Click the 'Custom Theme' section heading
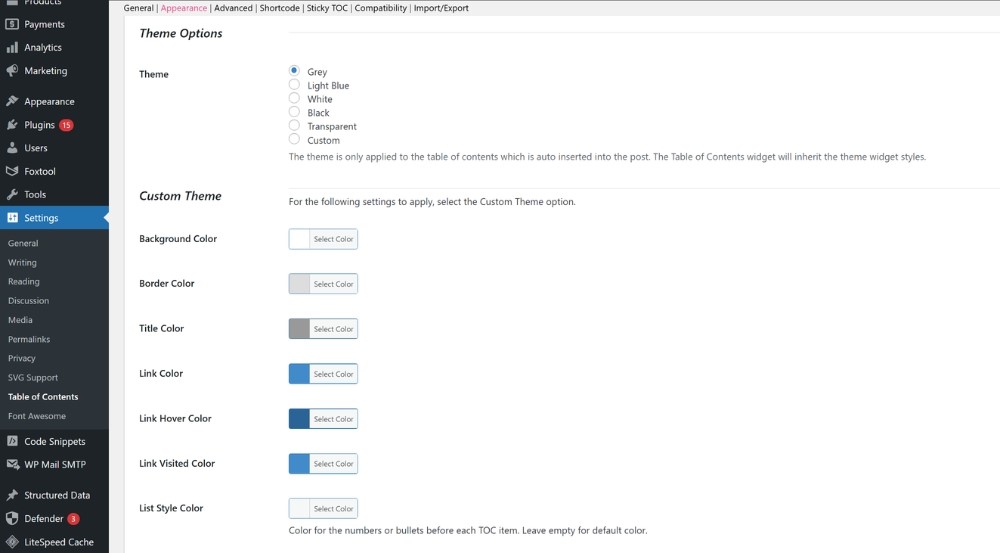This screenshot has width=1000, height=553. coord(180,196)
